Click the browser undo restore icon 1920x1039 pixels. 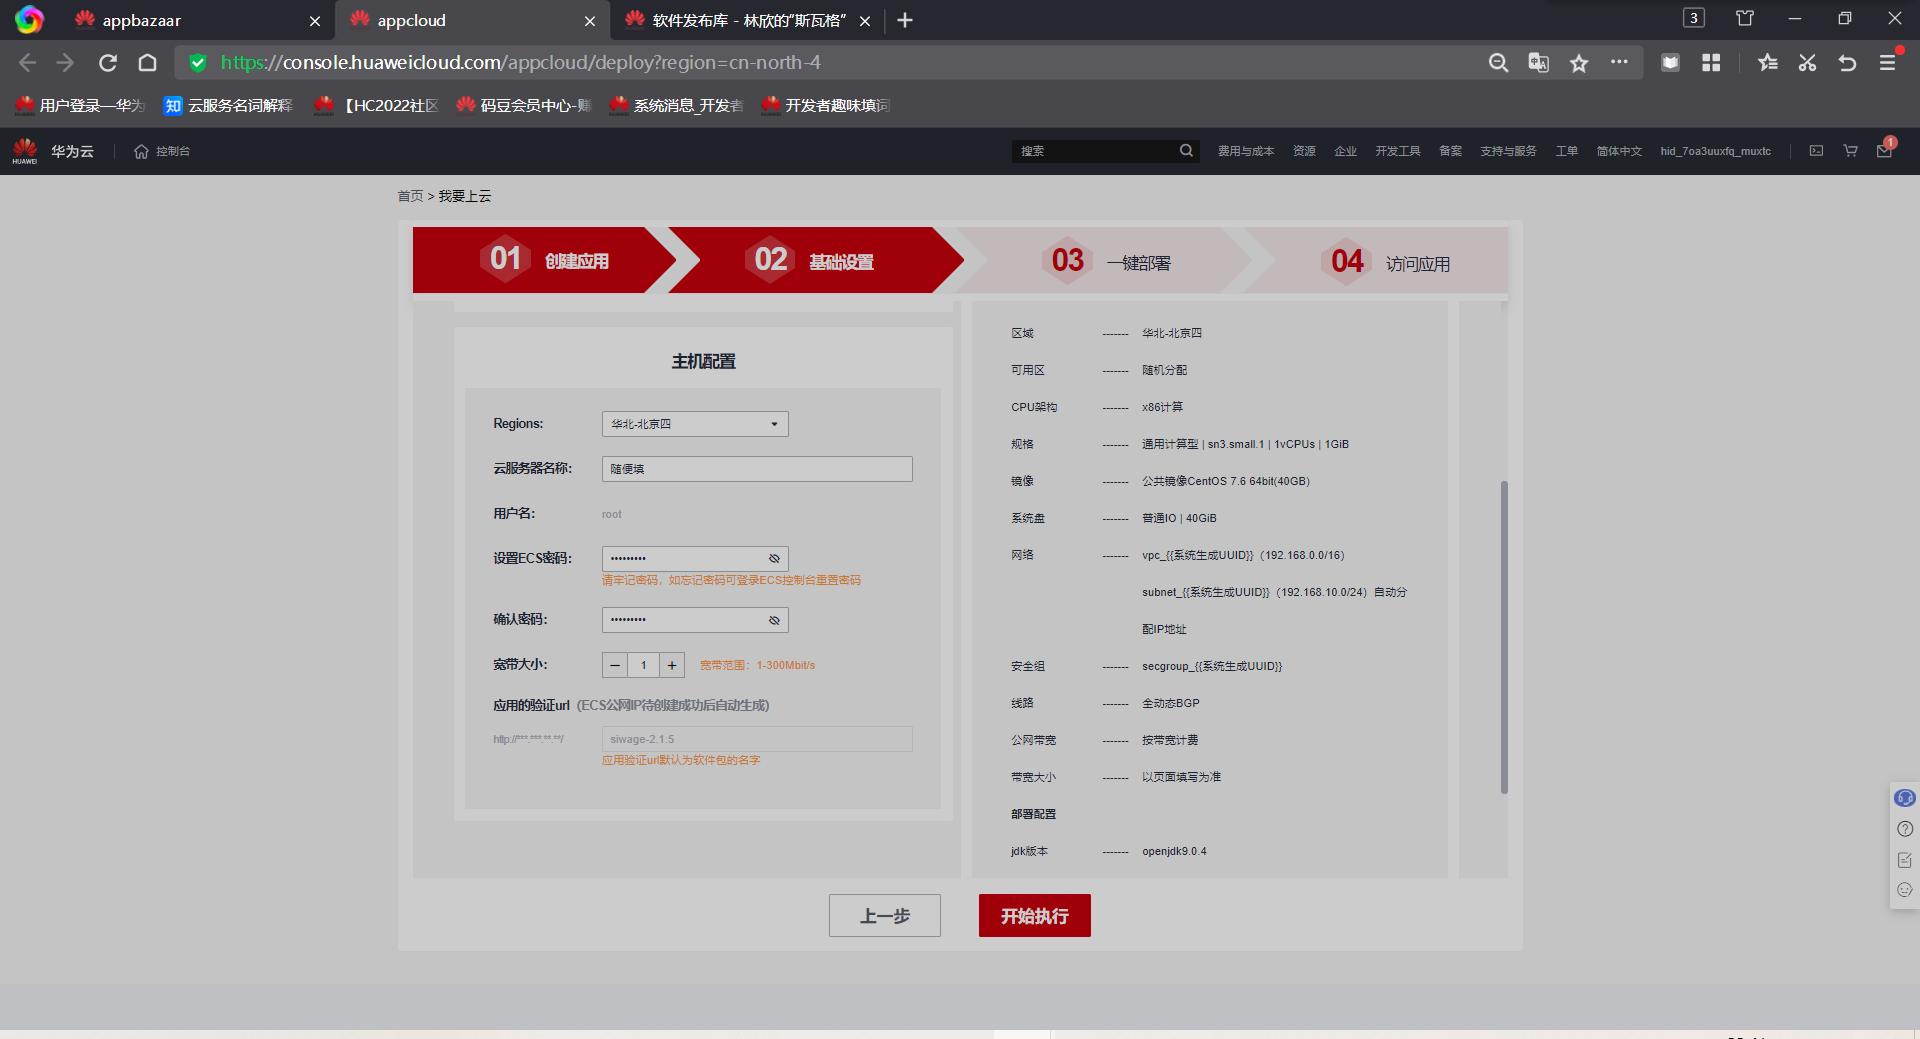pos(1847,63)
